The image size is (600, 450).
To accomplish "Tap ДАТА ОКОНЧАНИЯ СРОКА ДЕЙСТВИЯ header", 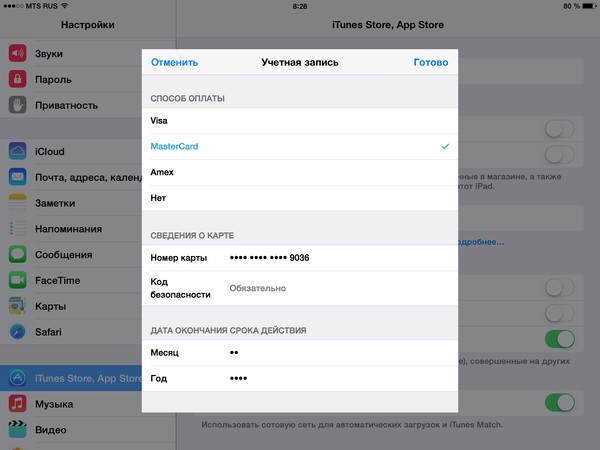I will tap(228, 330).
